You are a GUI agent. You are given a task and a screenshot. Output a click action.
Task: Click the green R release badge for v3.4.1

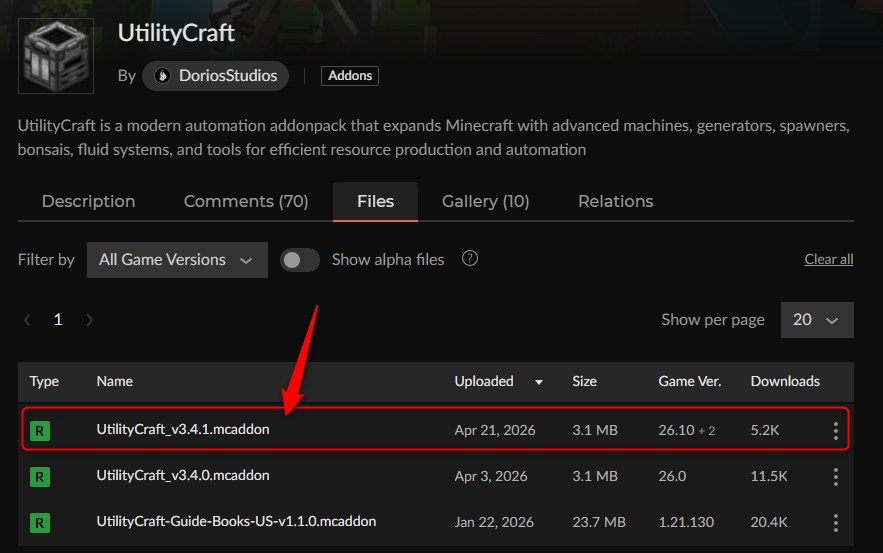click(x=40, y=431)
